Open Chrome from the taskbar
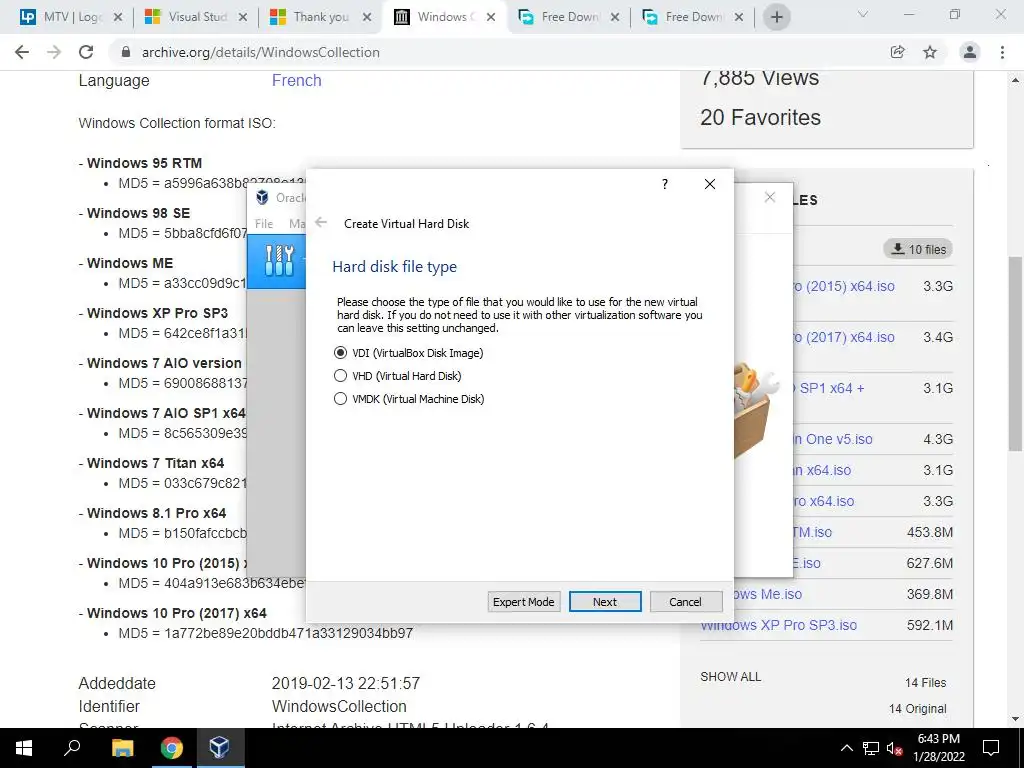Image resolution: width=1024 pixels, height=768 pixels. 172,748
